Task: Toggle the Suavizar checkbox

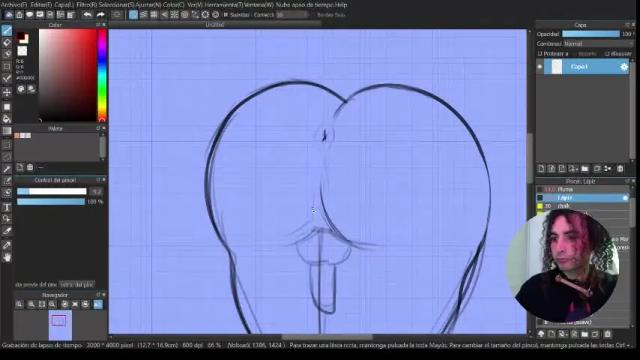Action: (225, 15)
